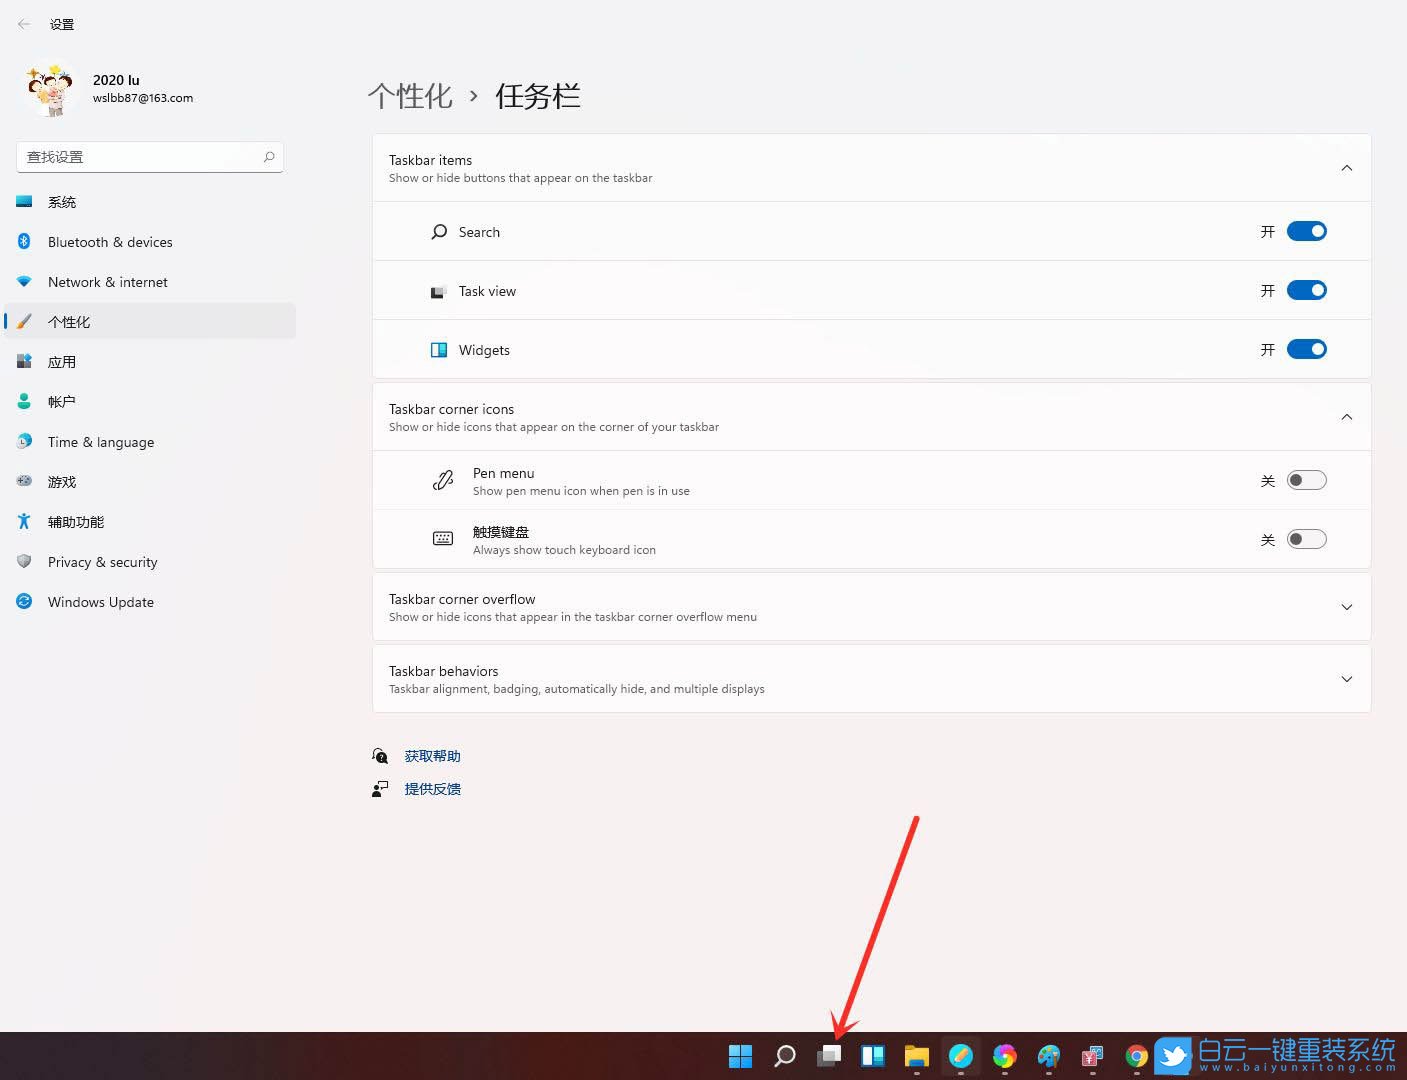The height and width of the screenshot is (1080, 1407).
Task: Turn off the Search toggle
Action: [x=1306, y=231]
